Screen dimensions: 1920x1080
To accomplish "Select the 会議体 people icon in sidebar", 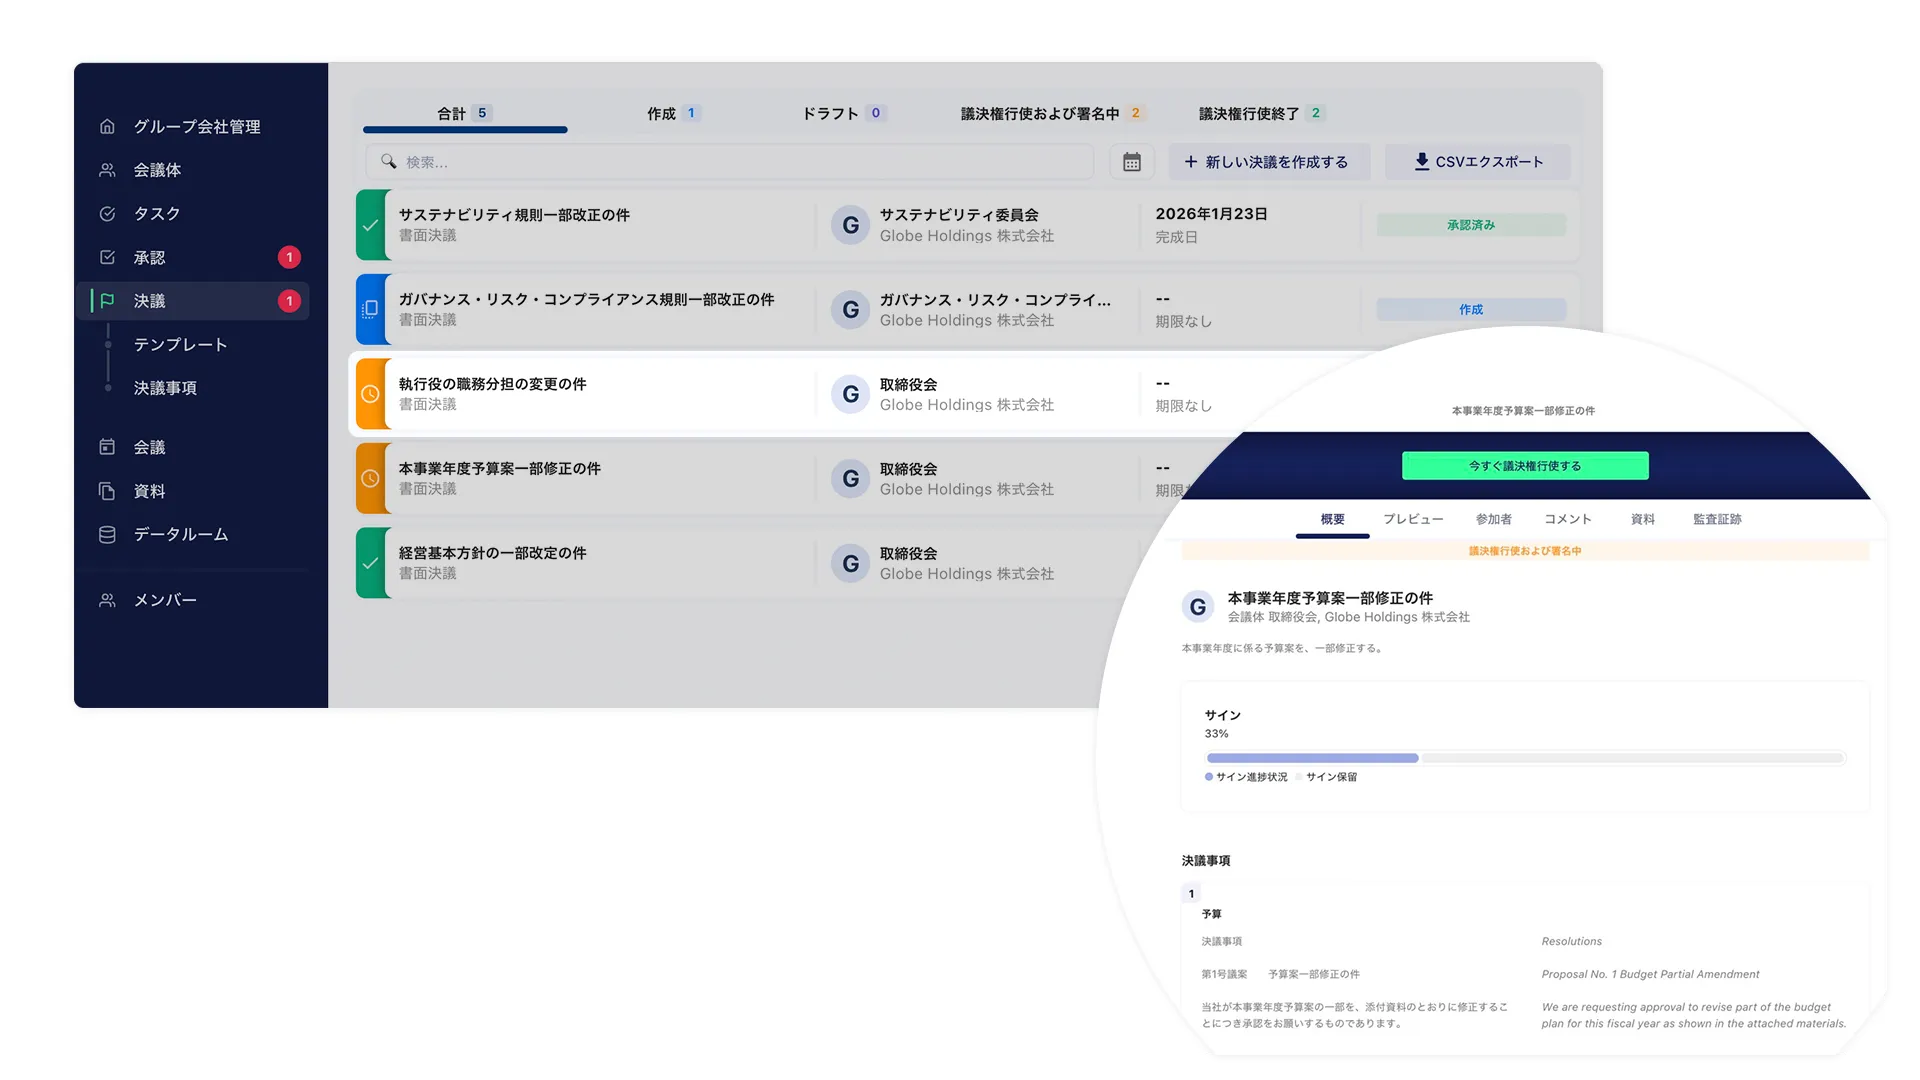I will 107,170.
